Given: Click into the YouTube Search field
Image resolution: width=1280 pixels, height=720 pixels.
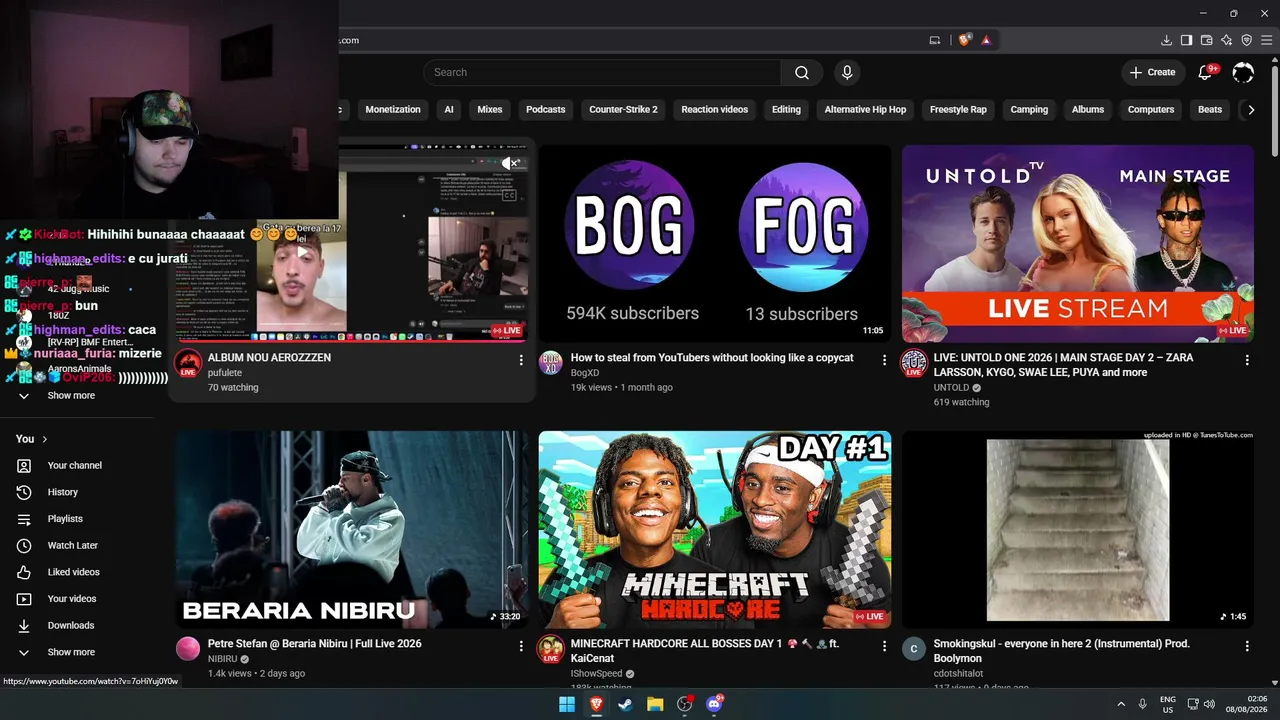Looking at the screenshot, I should [602, 72].
